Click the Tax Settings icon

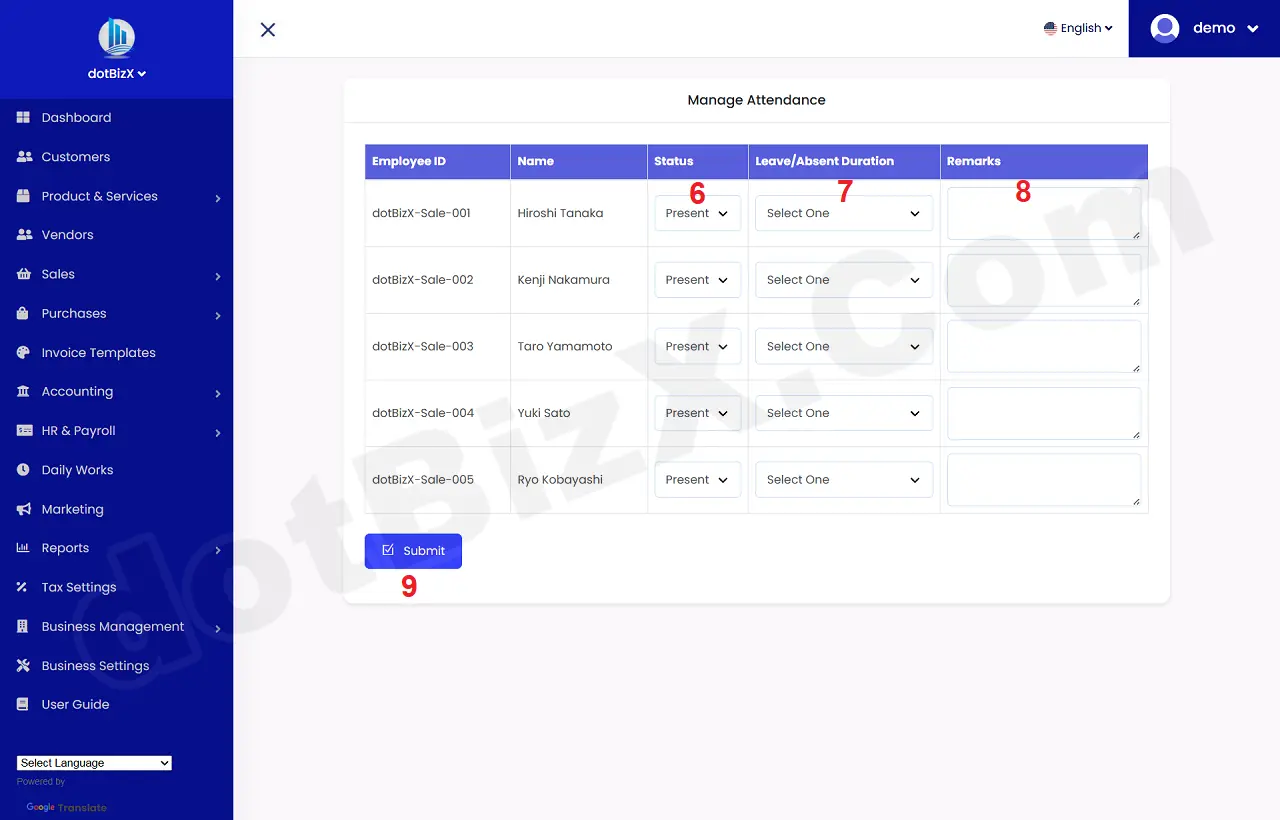coord(23,587)
